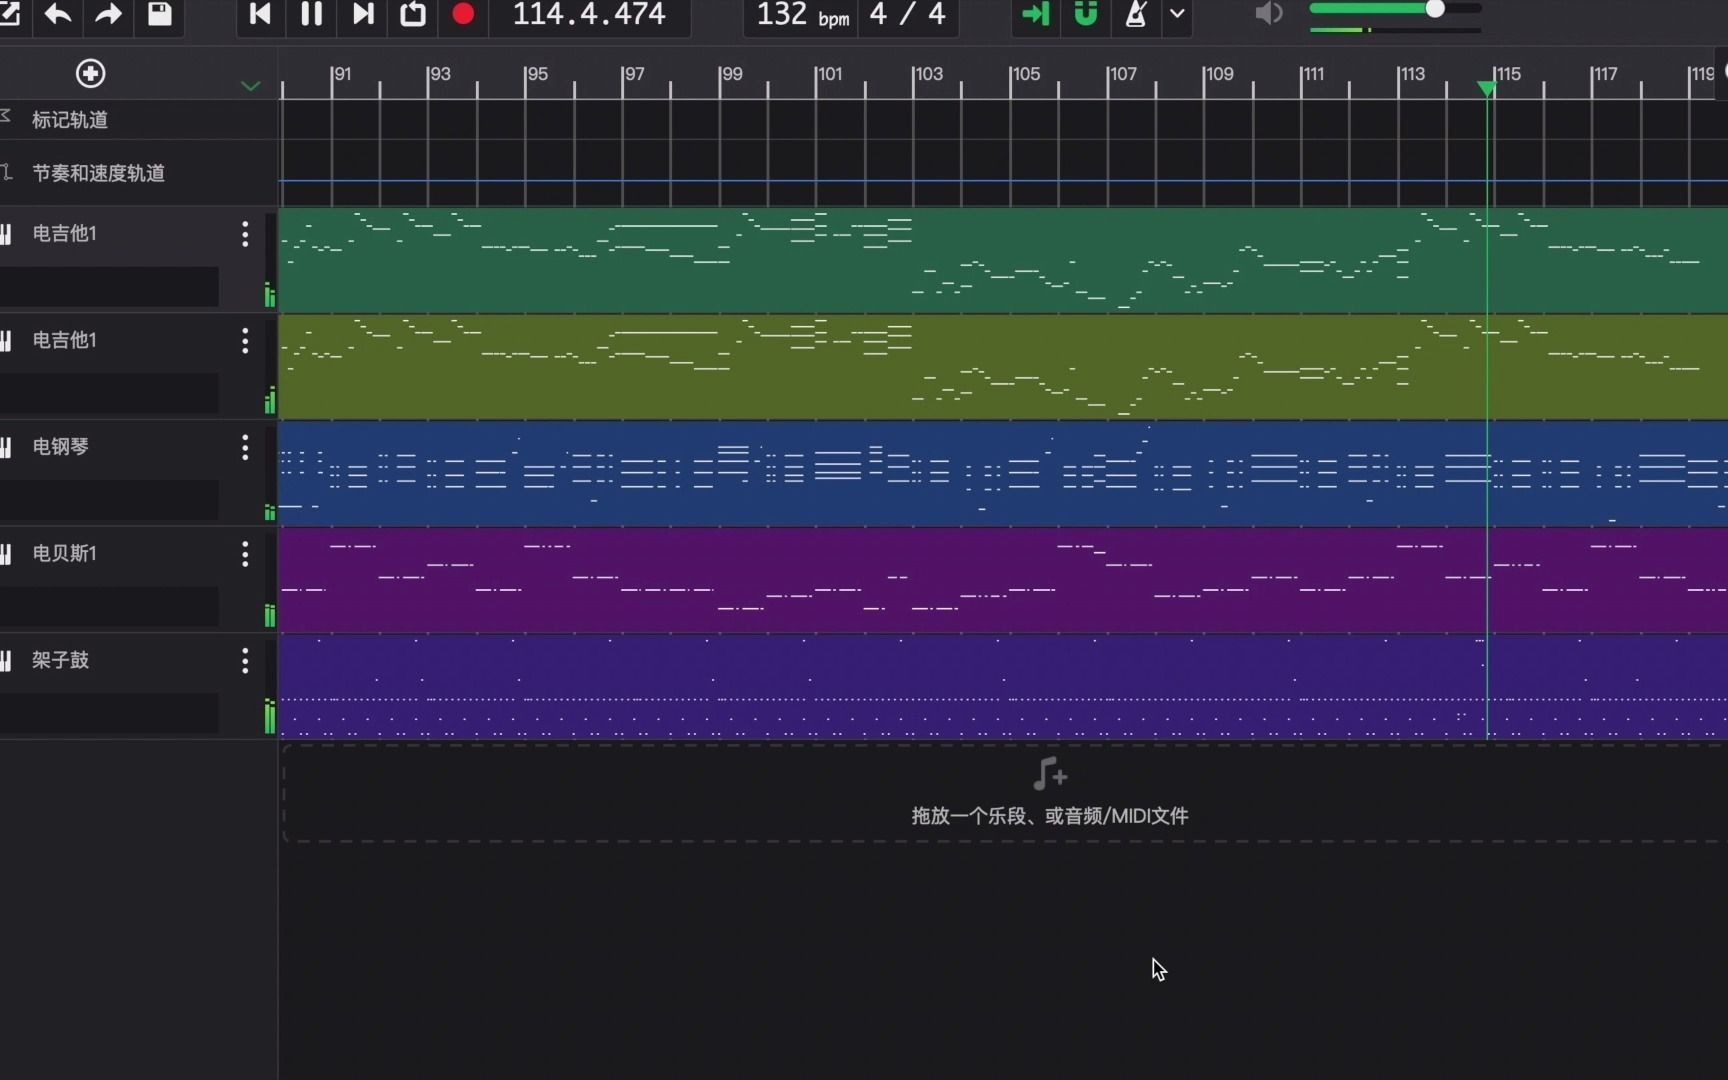This screenshot has height=1080, width=1728.
Task: Open the options menu for the first 电吉他1 track
Action: 245,234
